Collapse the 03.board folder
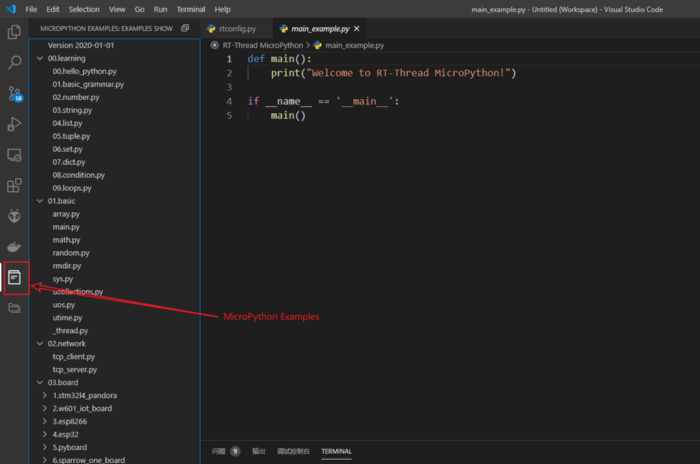 point(40,382)
